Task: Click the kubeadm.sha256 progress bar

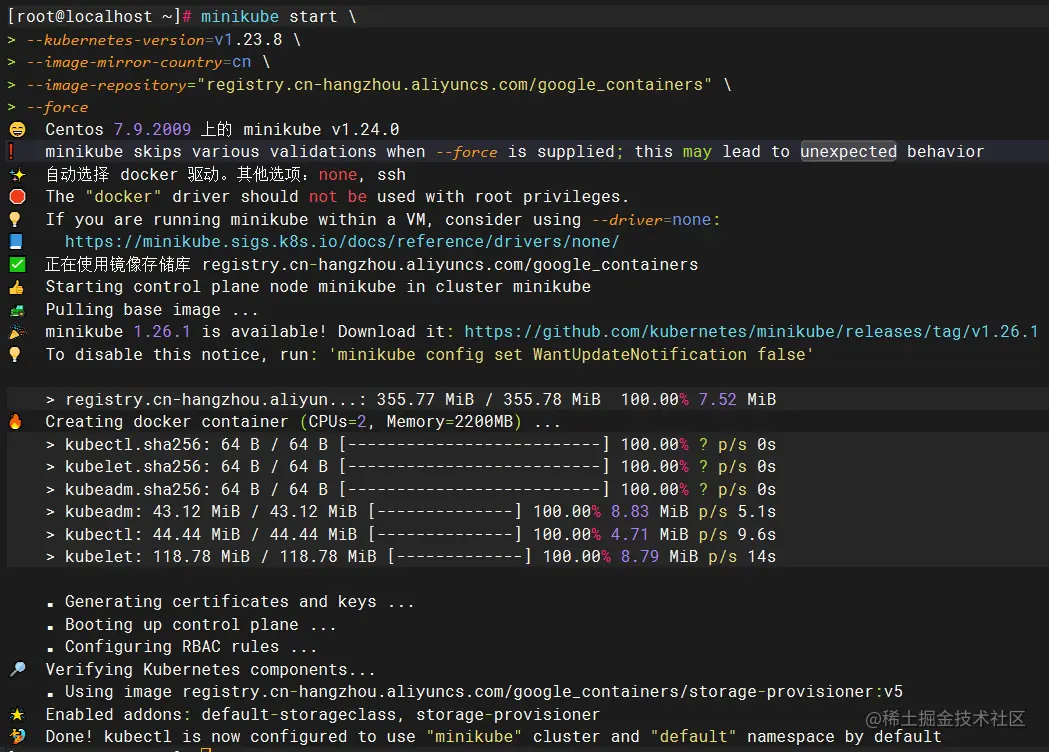Action: [x=474, y=489]
